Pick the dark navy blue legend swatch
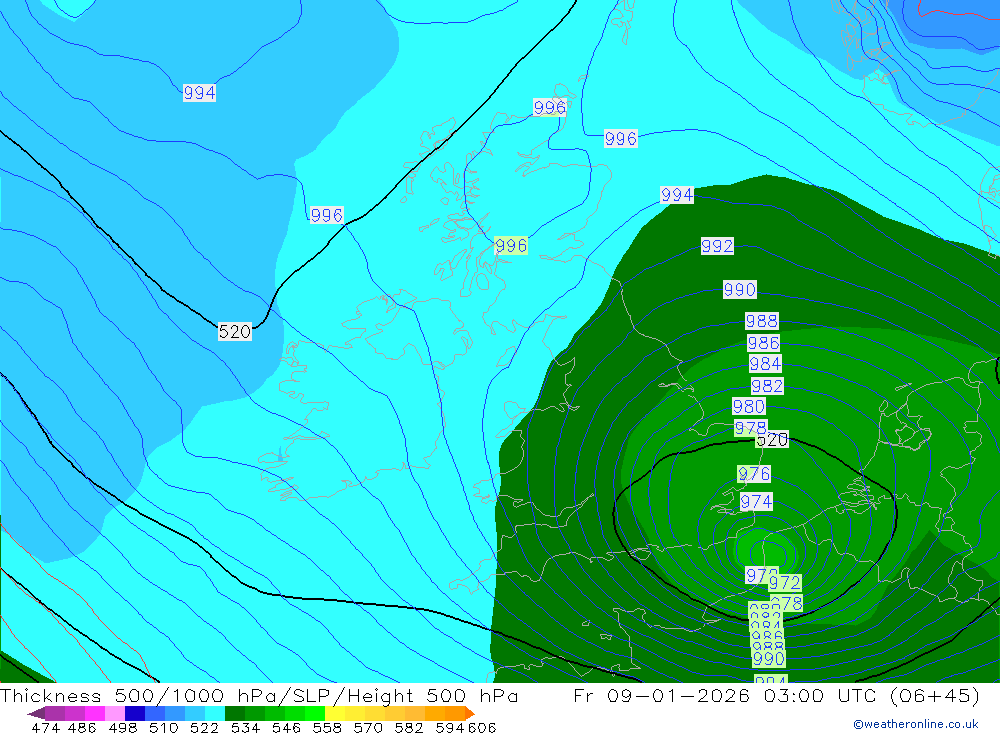The width and height of the screenshot is (1000, 733). click(x=135, y=713)
